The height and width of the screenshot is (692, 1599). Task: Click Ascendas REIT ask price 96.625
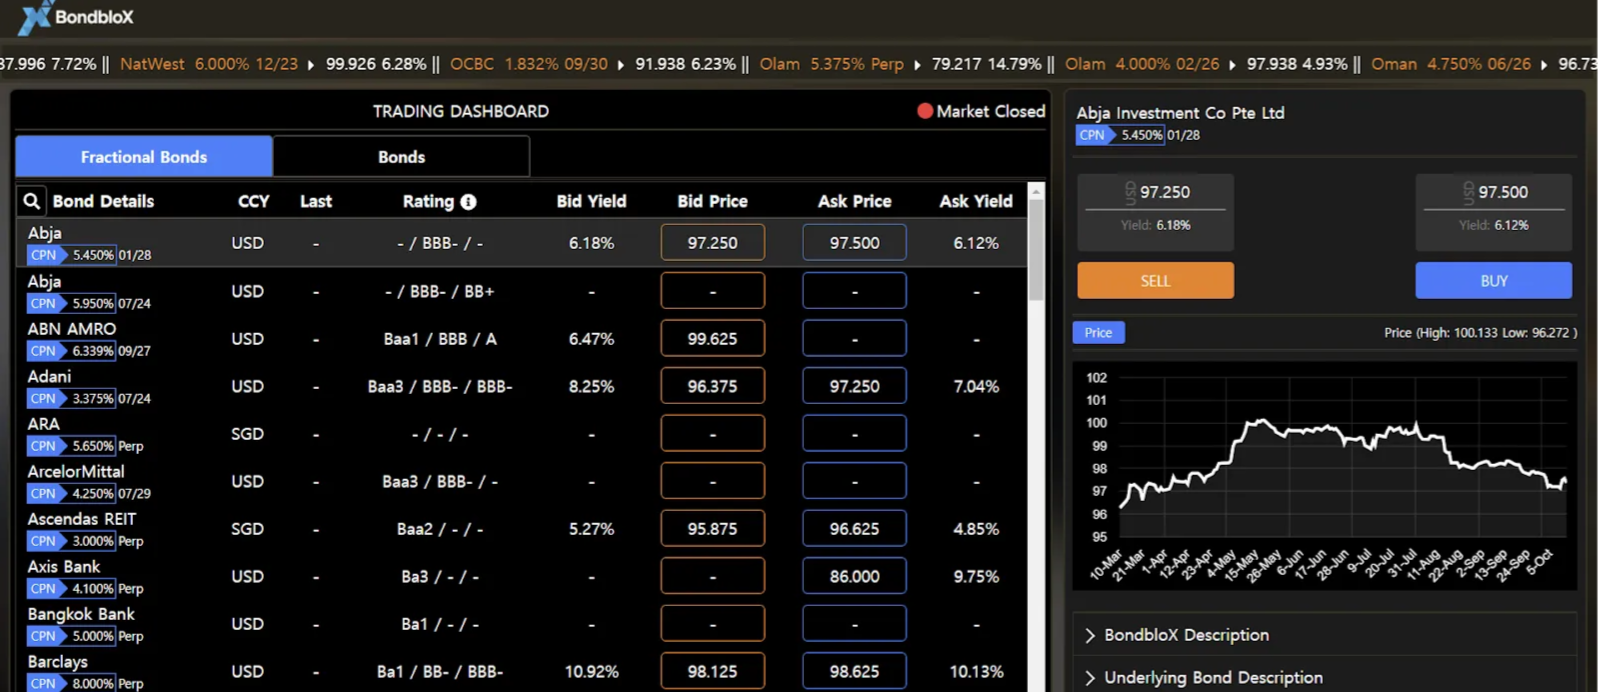pos(854,529)
